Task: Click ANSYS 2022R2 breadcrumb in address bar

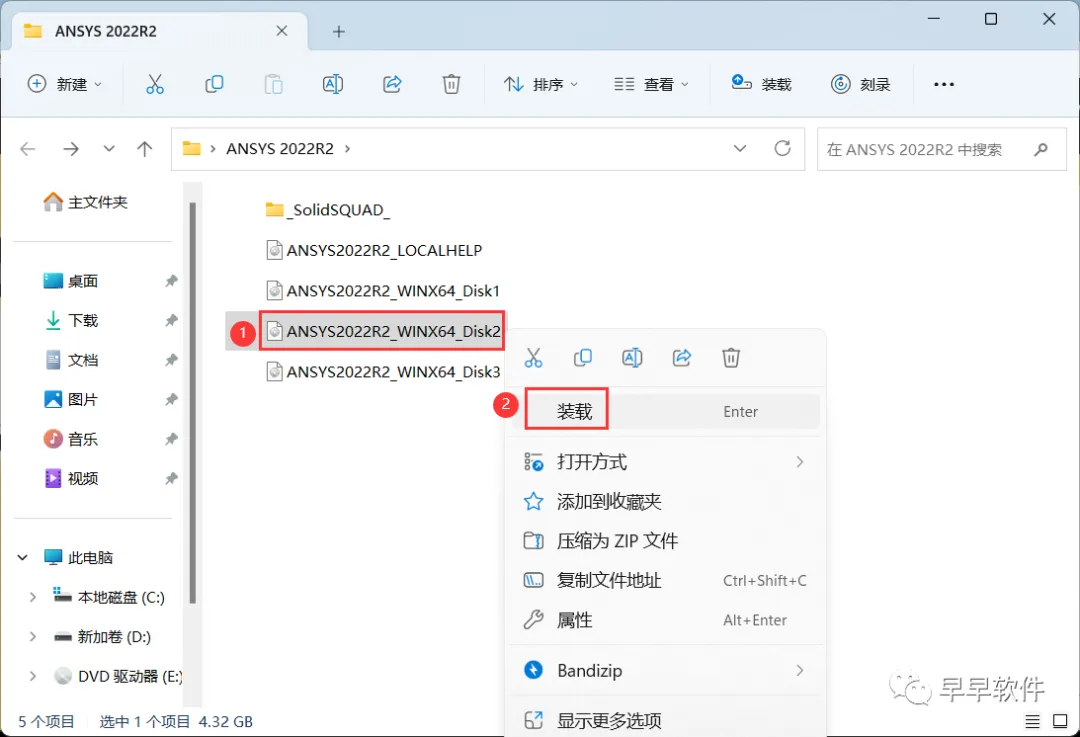Action: (x=280, y=149)
